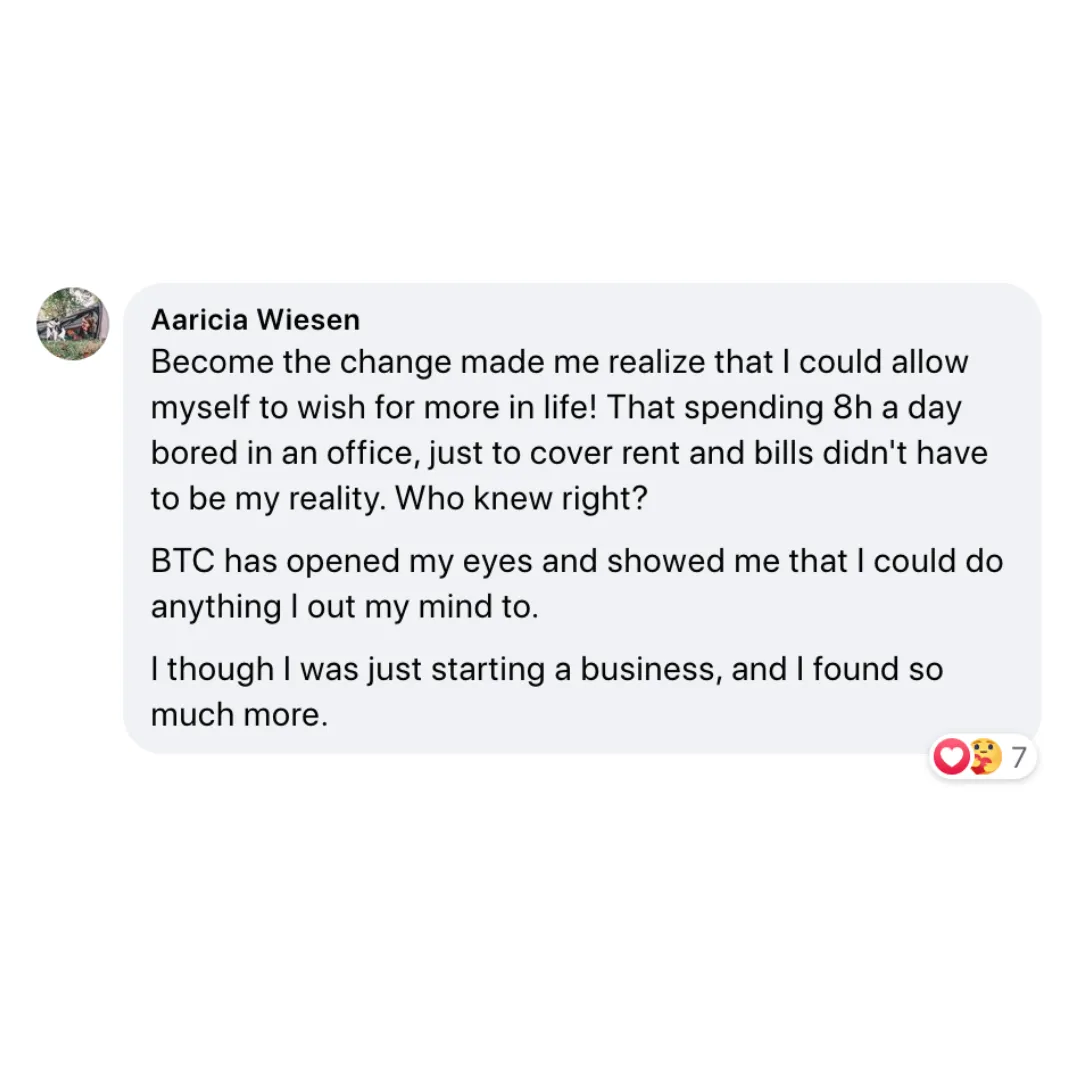This screenshot has width=1080, height=1080.
Task: Click the line "anything I out my mind to."
Action: click(344, 608)
